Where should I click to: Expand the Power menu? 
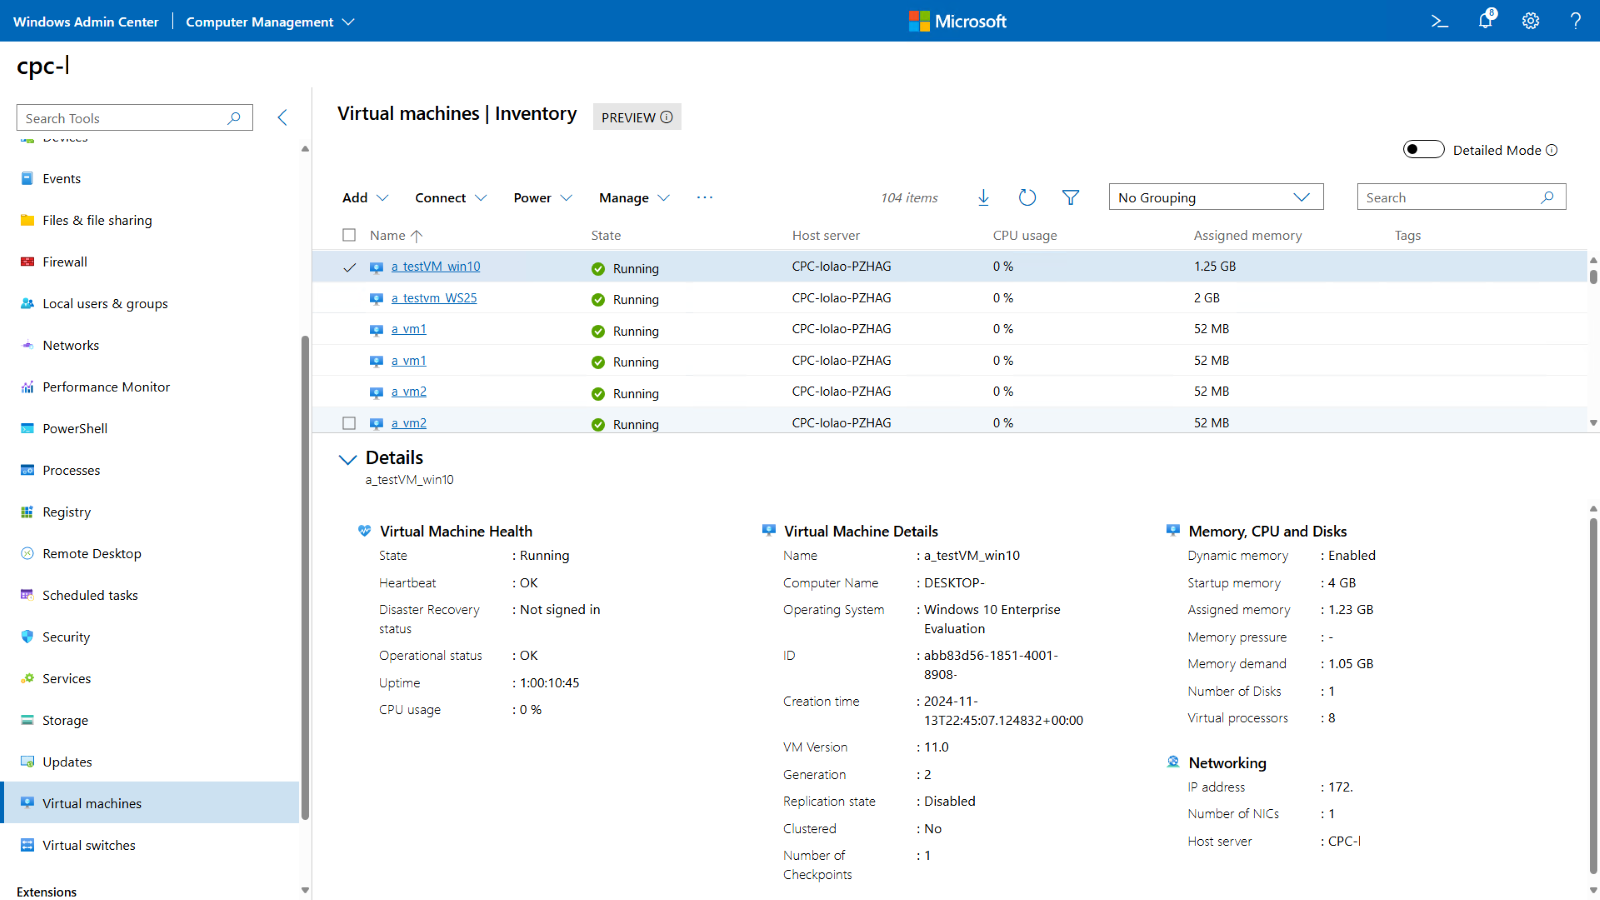tap(541, 197)
